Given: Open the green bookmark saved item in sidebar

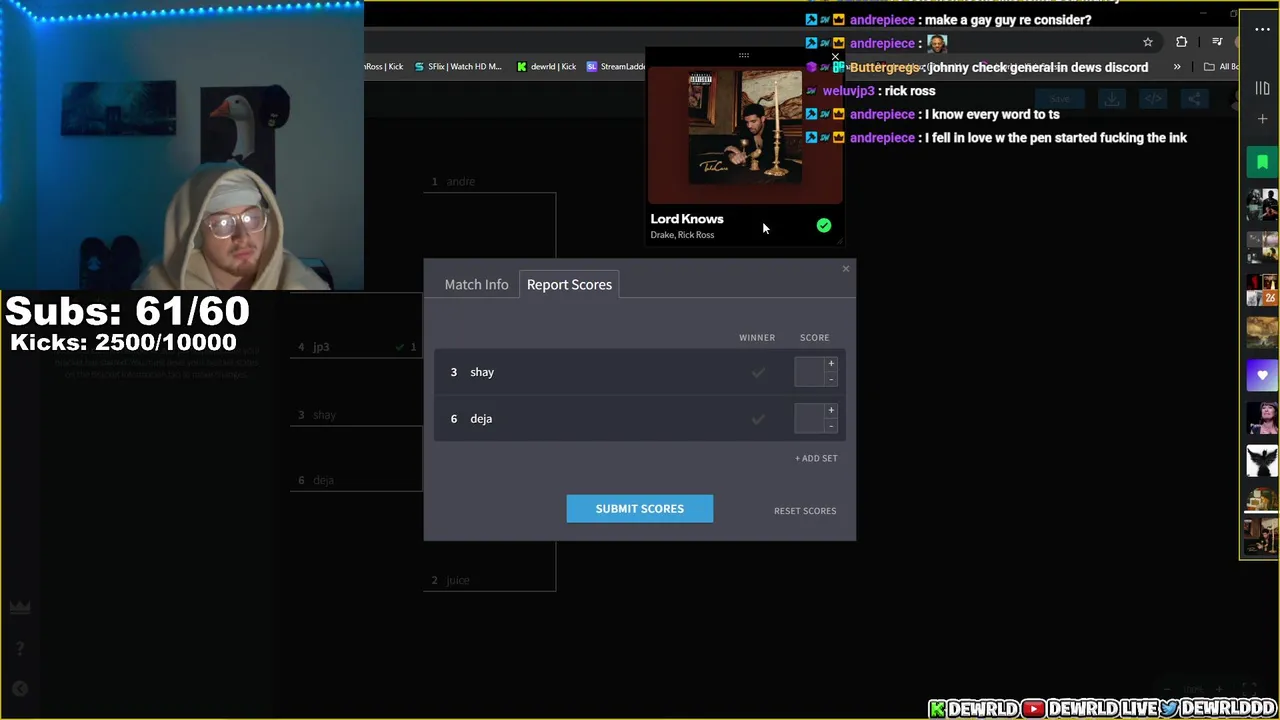Looking at the screenshot, I should pyautogui.click(x=1262, y=162).
